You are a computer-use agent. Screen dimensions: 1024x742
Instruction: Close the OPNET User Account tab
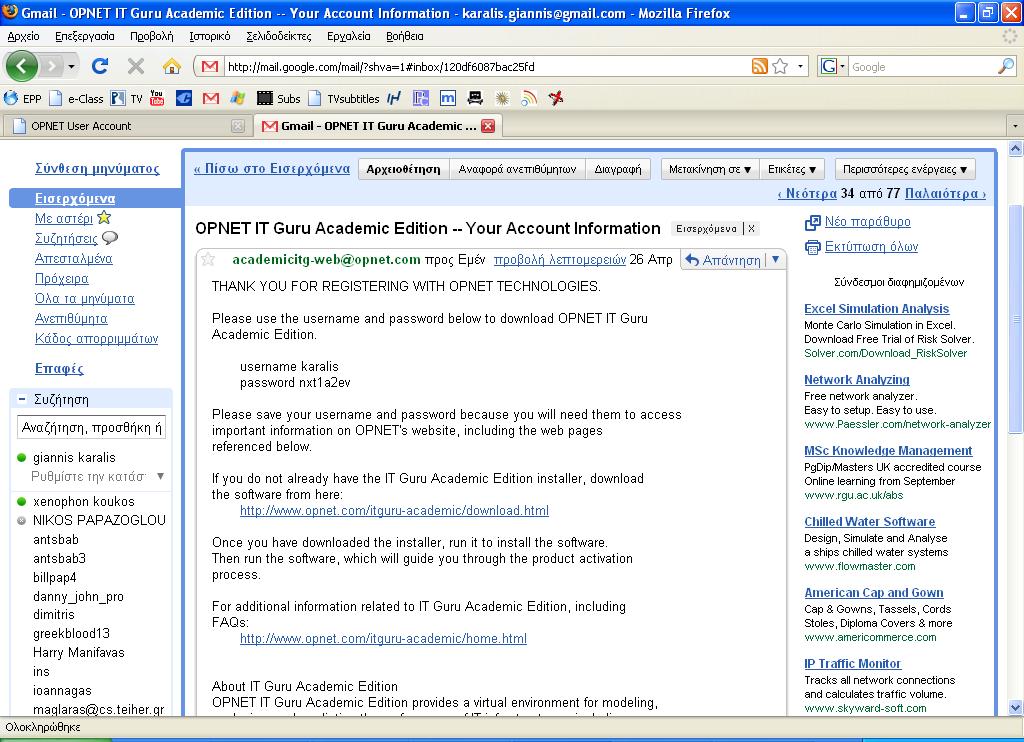238,126
